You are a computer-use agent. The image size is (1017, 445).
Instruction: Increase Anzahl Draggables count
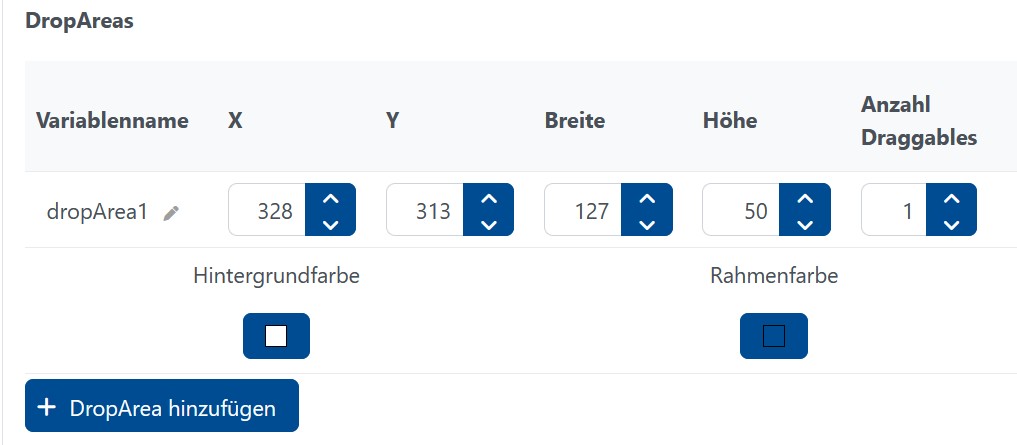click(x=951, y=199)
